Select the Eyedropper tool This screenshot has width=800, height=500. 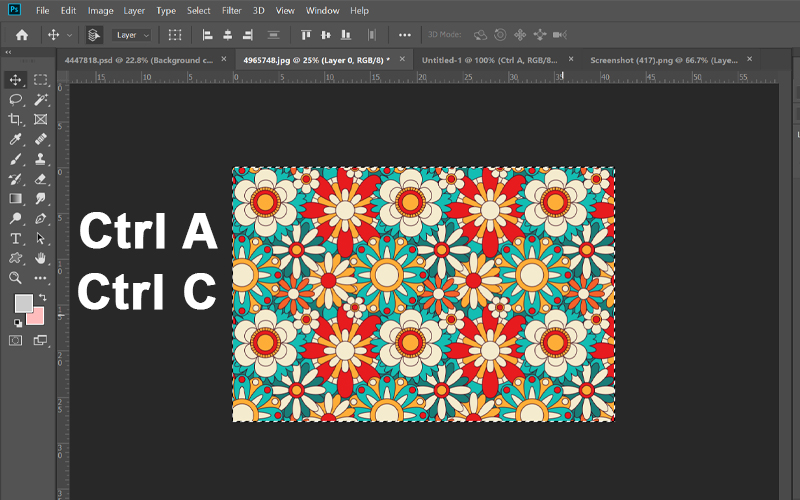tap(15, 139)
